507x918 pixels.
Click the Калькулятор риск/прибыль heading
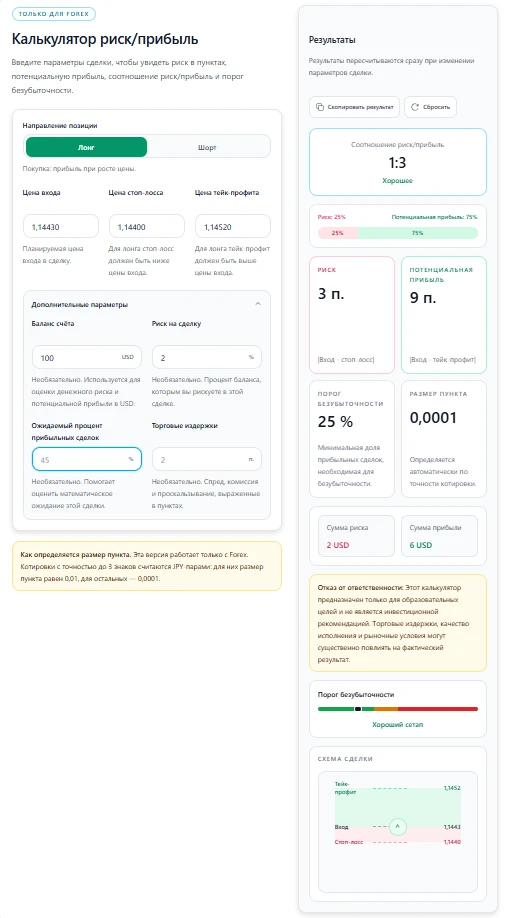(x=105, y=39)
